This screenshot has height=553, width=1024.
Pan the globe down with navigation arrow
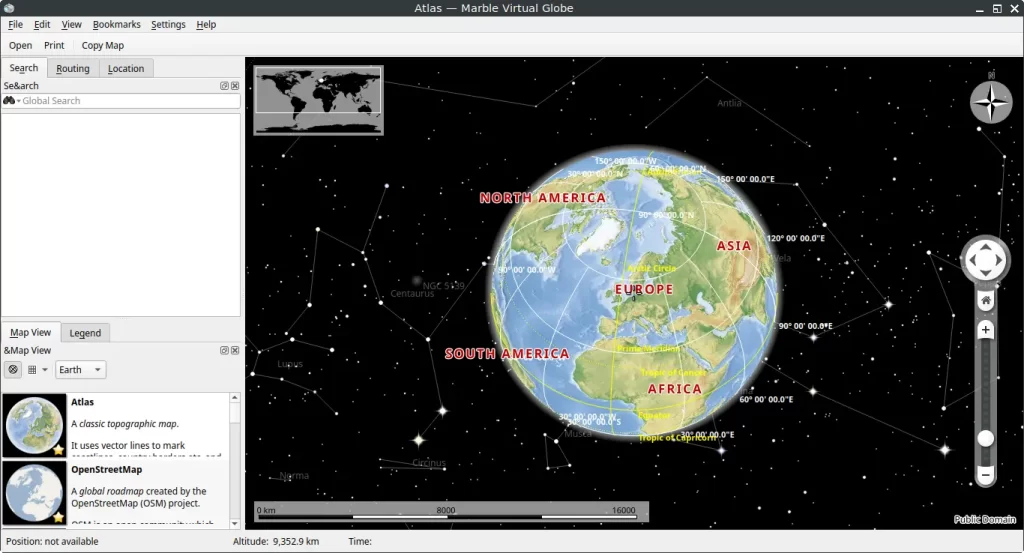(985, 272)
